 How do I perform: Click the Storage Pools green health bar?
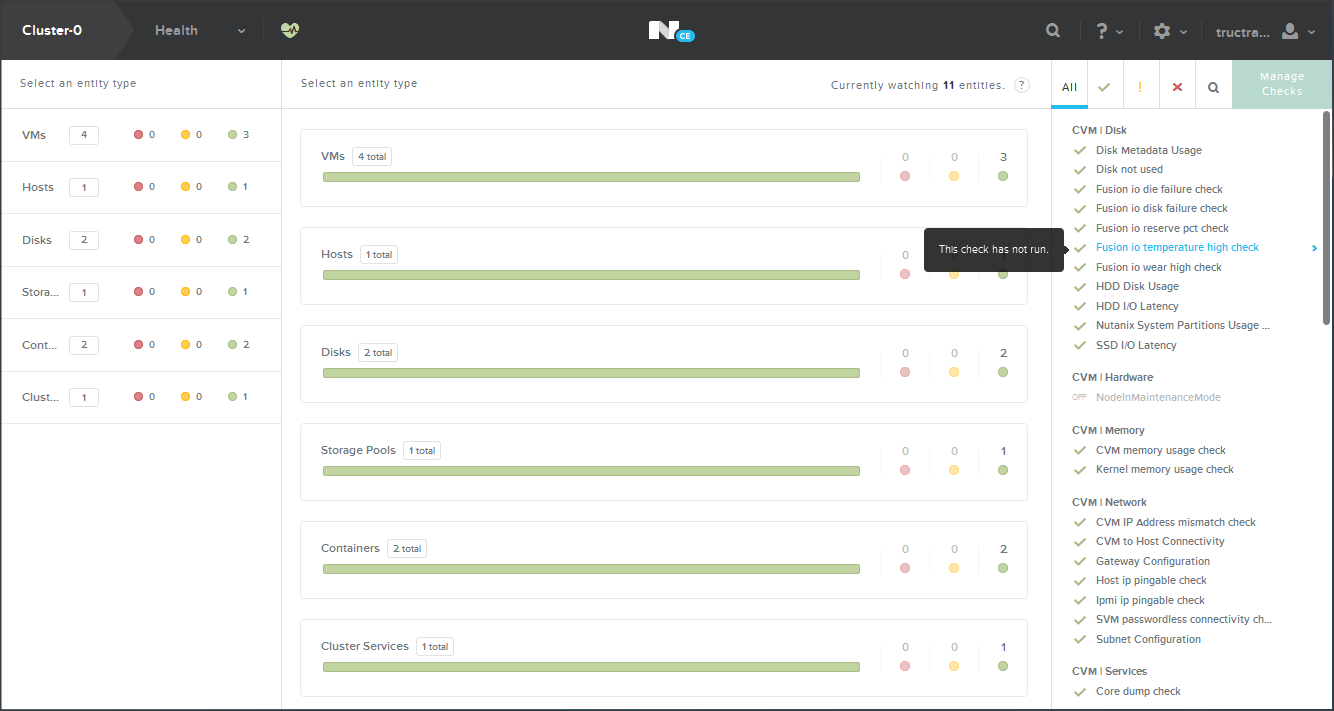click(x=591, y=471)
